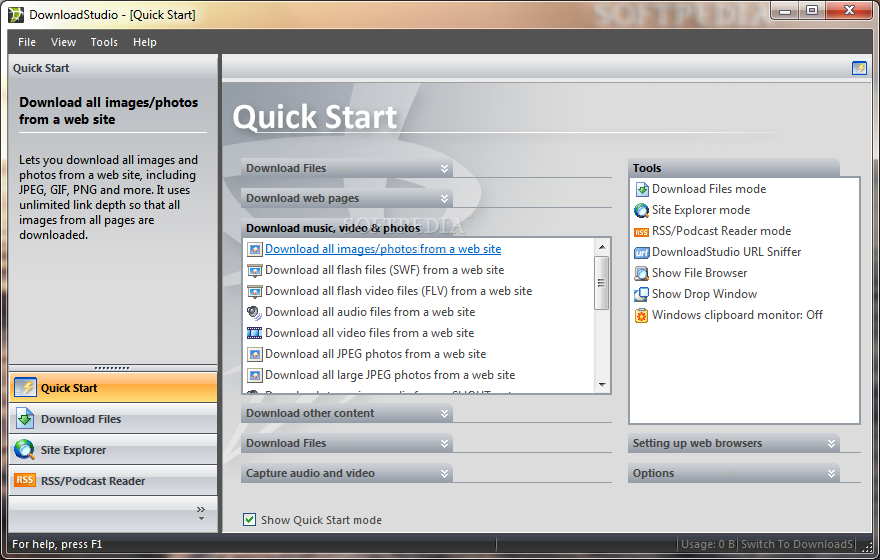This screenshot has height=560, width=880.
Task: Click the Quick Start icon in the sidebar
Action: tap(25, 388)
